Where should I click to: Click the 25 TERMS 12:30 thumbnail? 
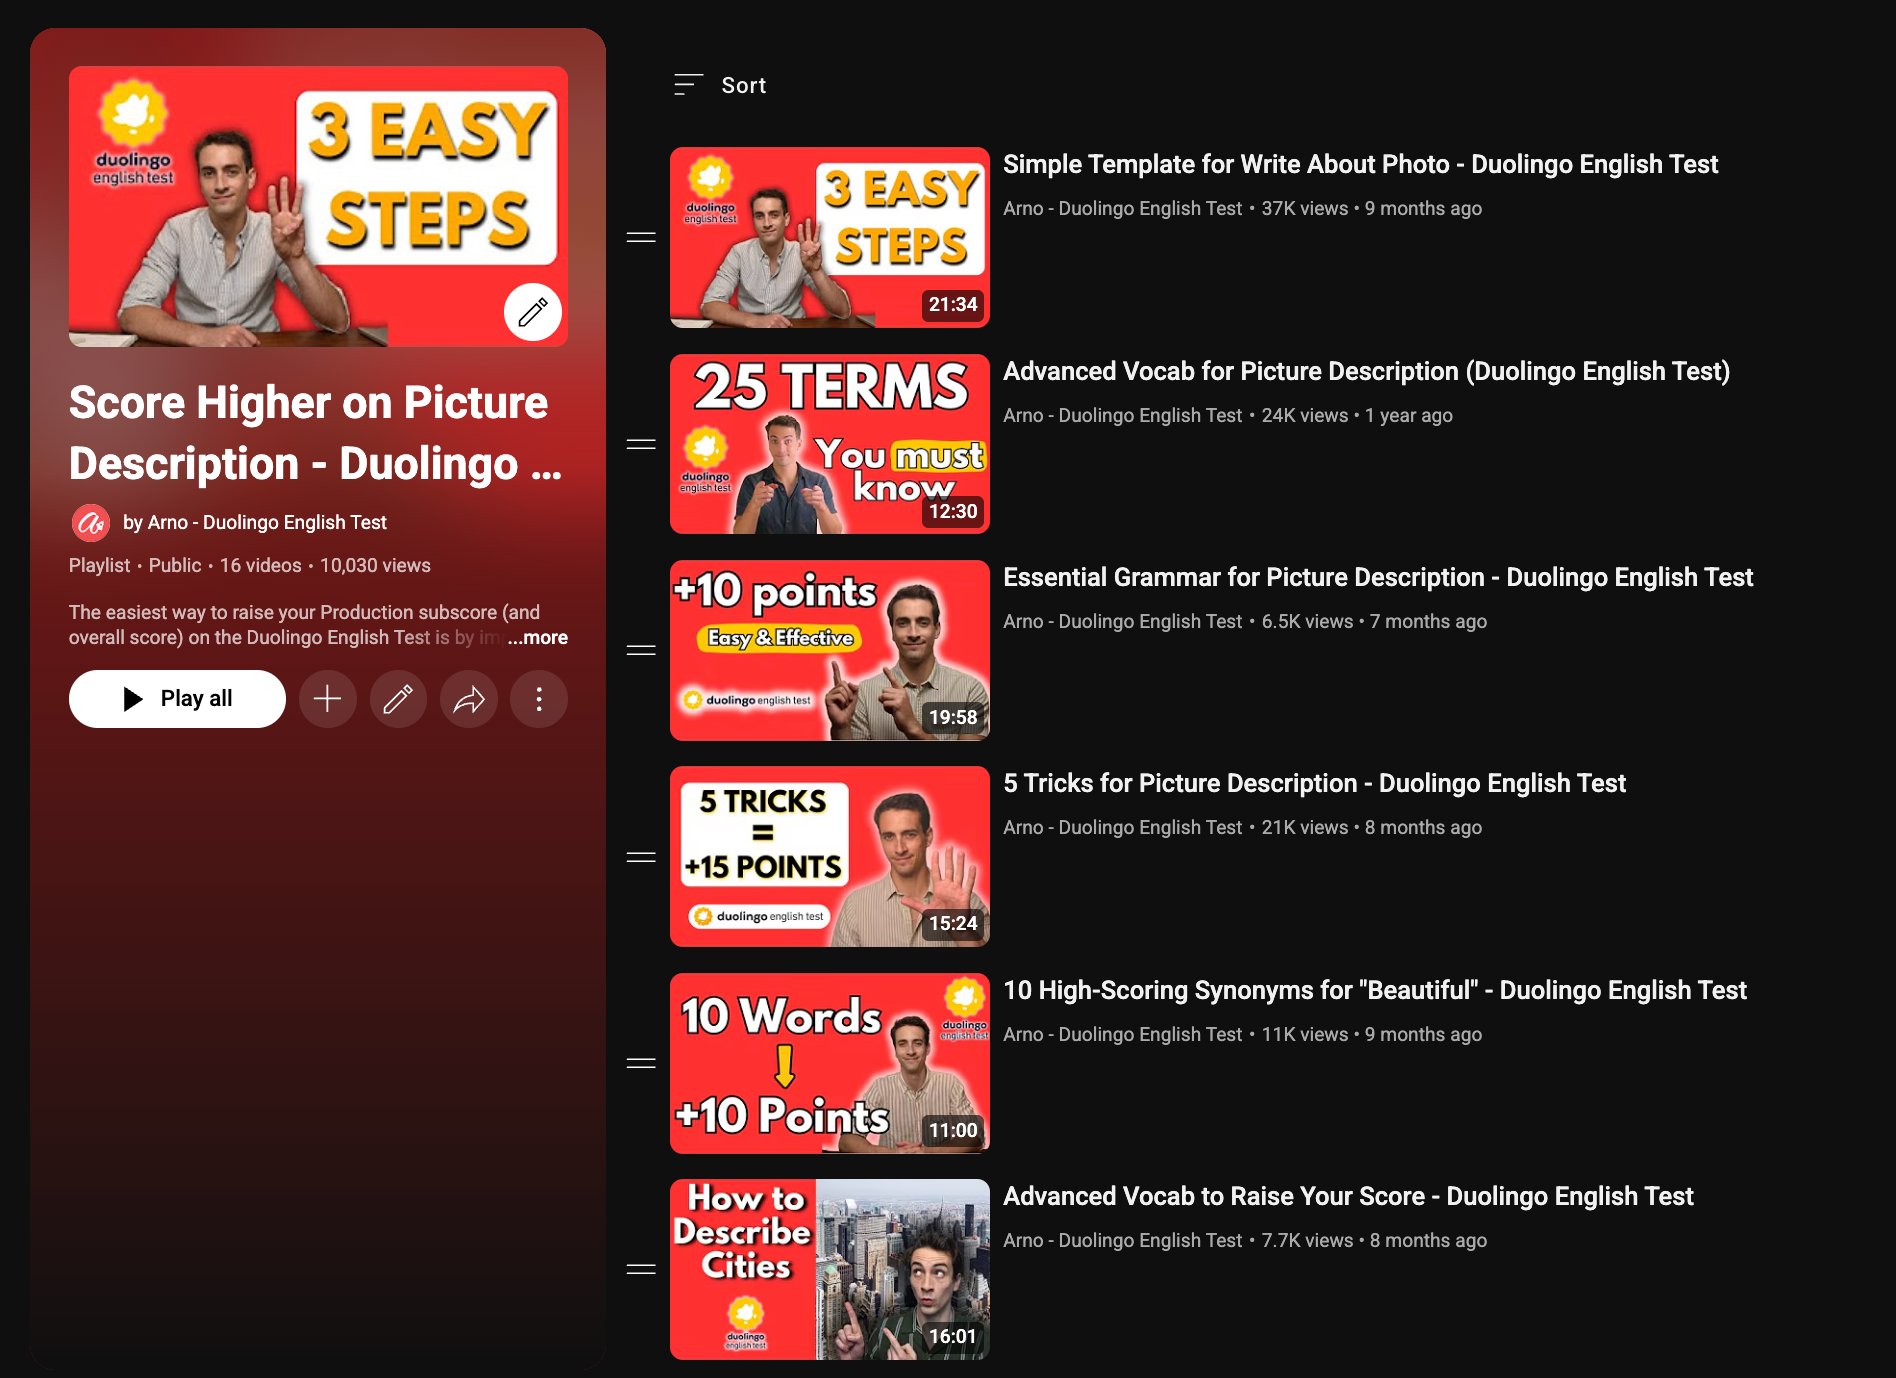(x=830, y=444)
